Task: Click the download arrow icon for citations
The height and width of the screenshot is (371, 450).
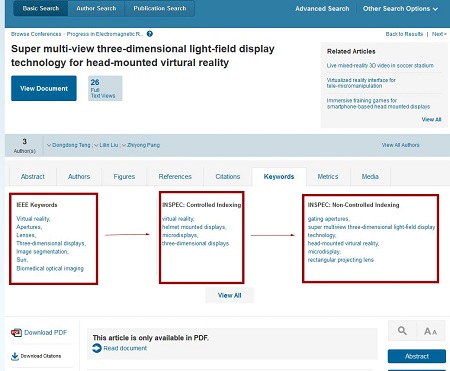Action: [15, 356]
